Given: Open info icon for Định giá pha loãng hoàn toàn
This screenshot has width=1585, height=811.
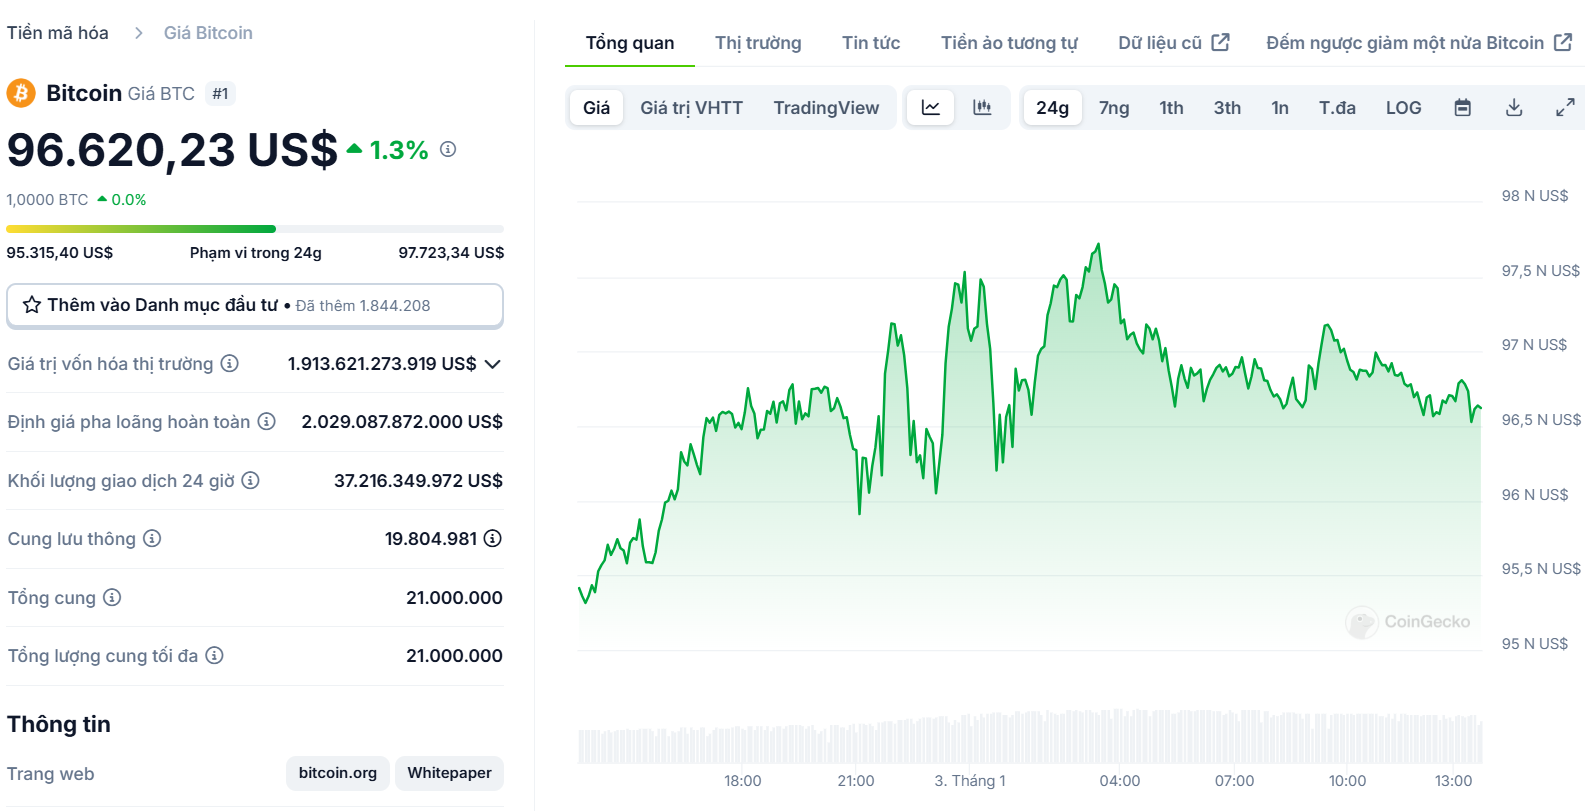Looking at the screenshot, I should point(267,421).
